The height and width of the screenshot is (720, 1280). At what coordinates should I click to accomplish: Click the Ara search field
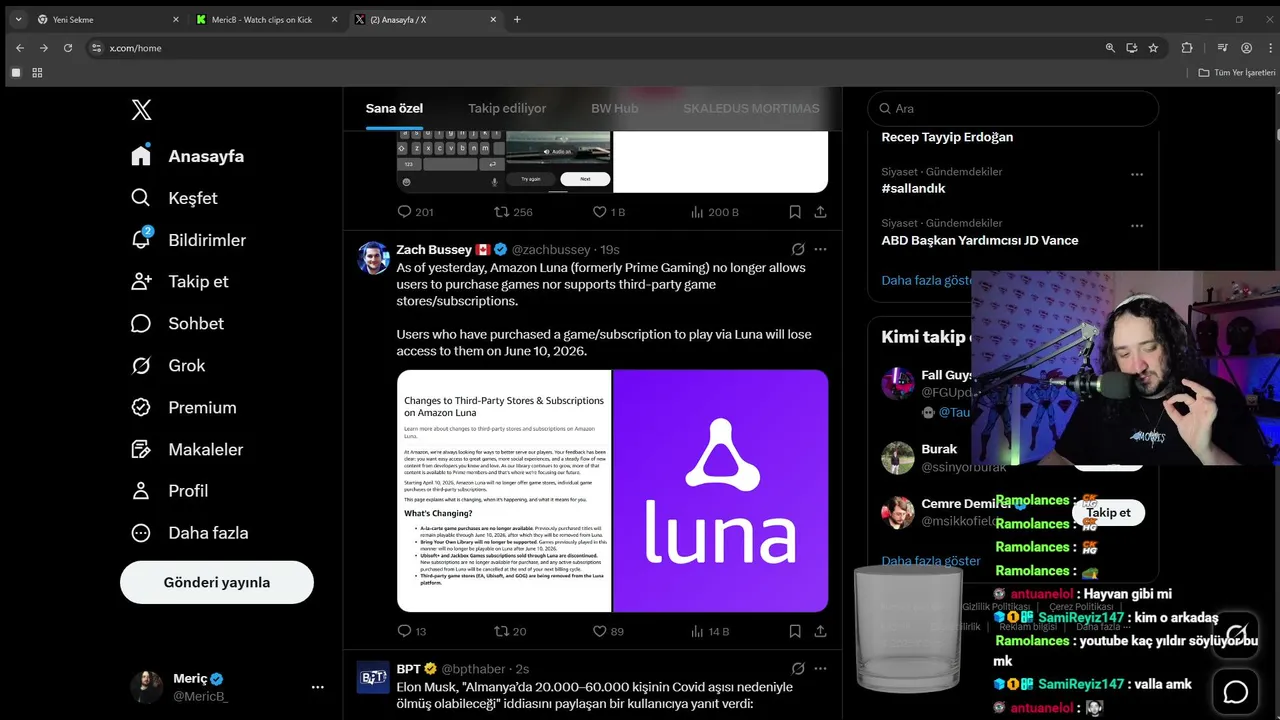1013,108
